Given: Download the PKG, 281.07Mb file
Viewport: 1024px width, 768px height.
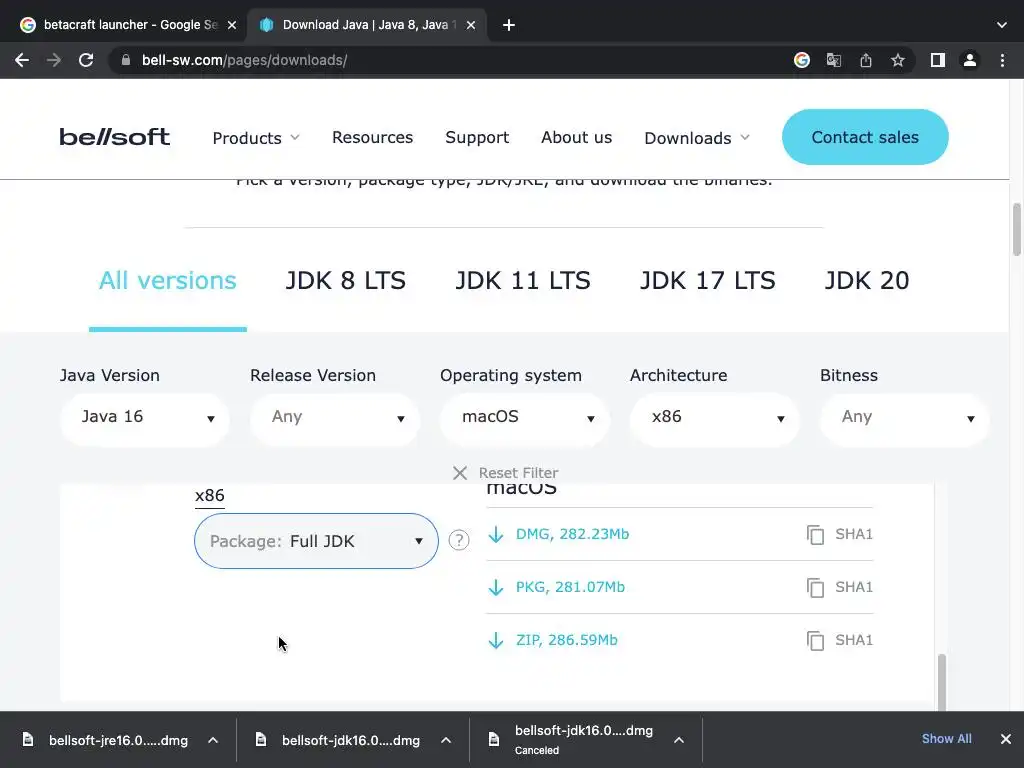Looking at the screenshot, I should pos(570,587).
